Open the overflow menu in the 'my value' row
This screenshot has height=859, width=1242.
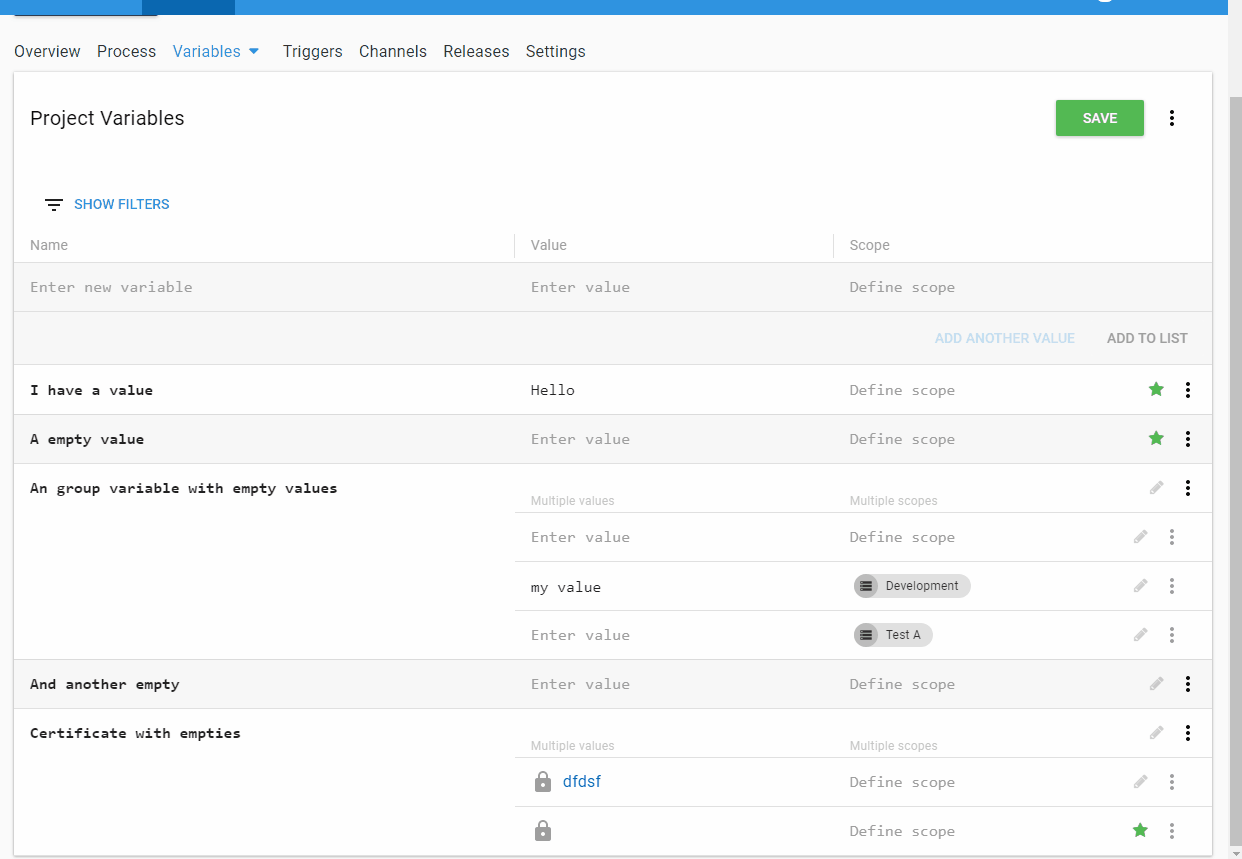(1172, 586)
